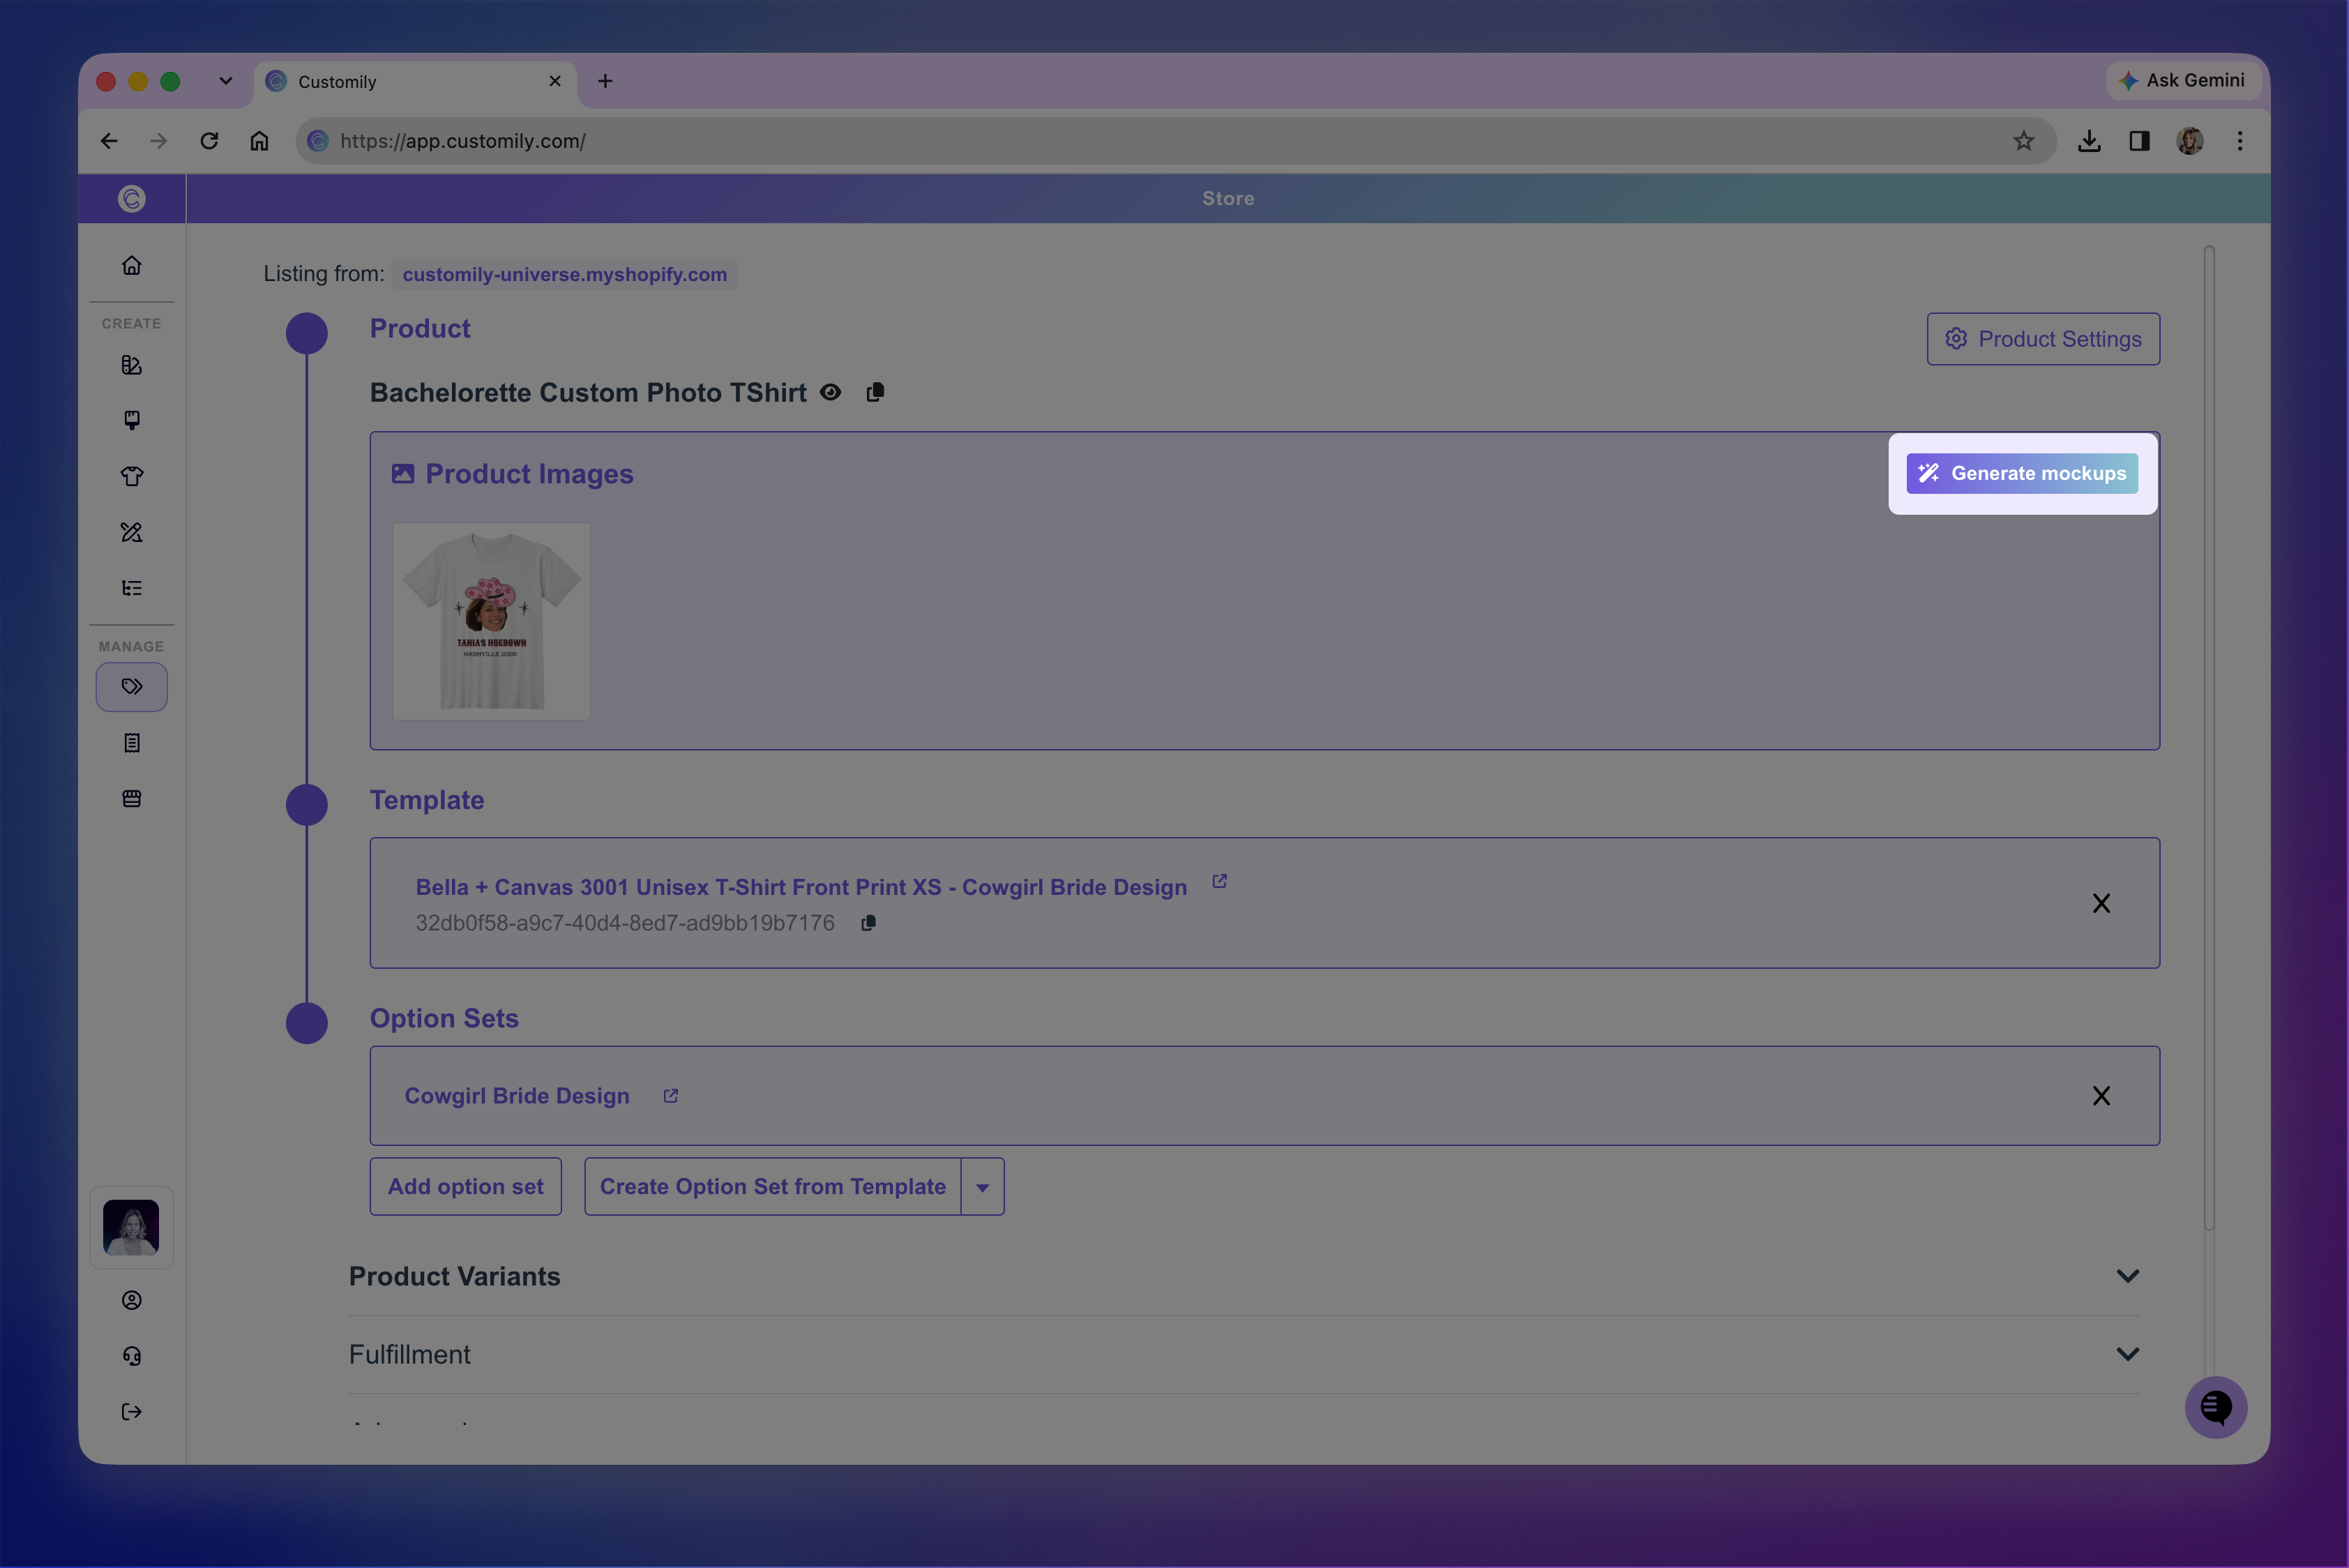Open the tab search chevron in the browser

(226, 81)
